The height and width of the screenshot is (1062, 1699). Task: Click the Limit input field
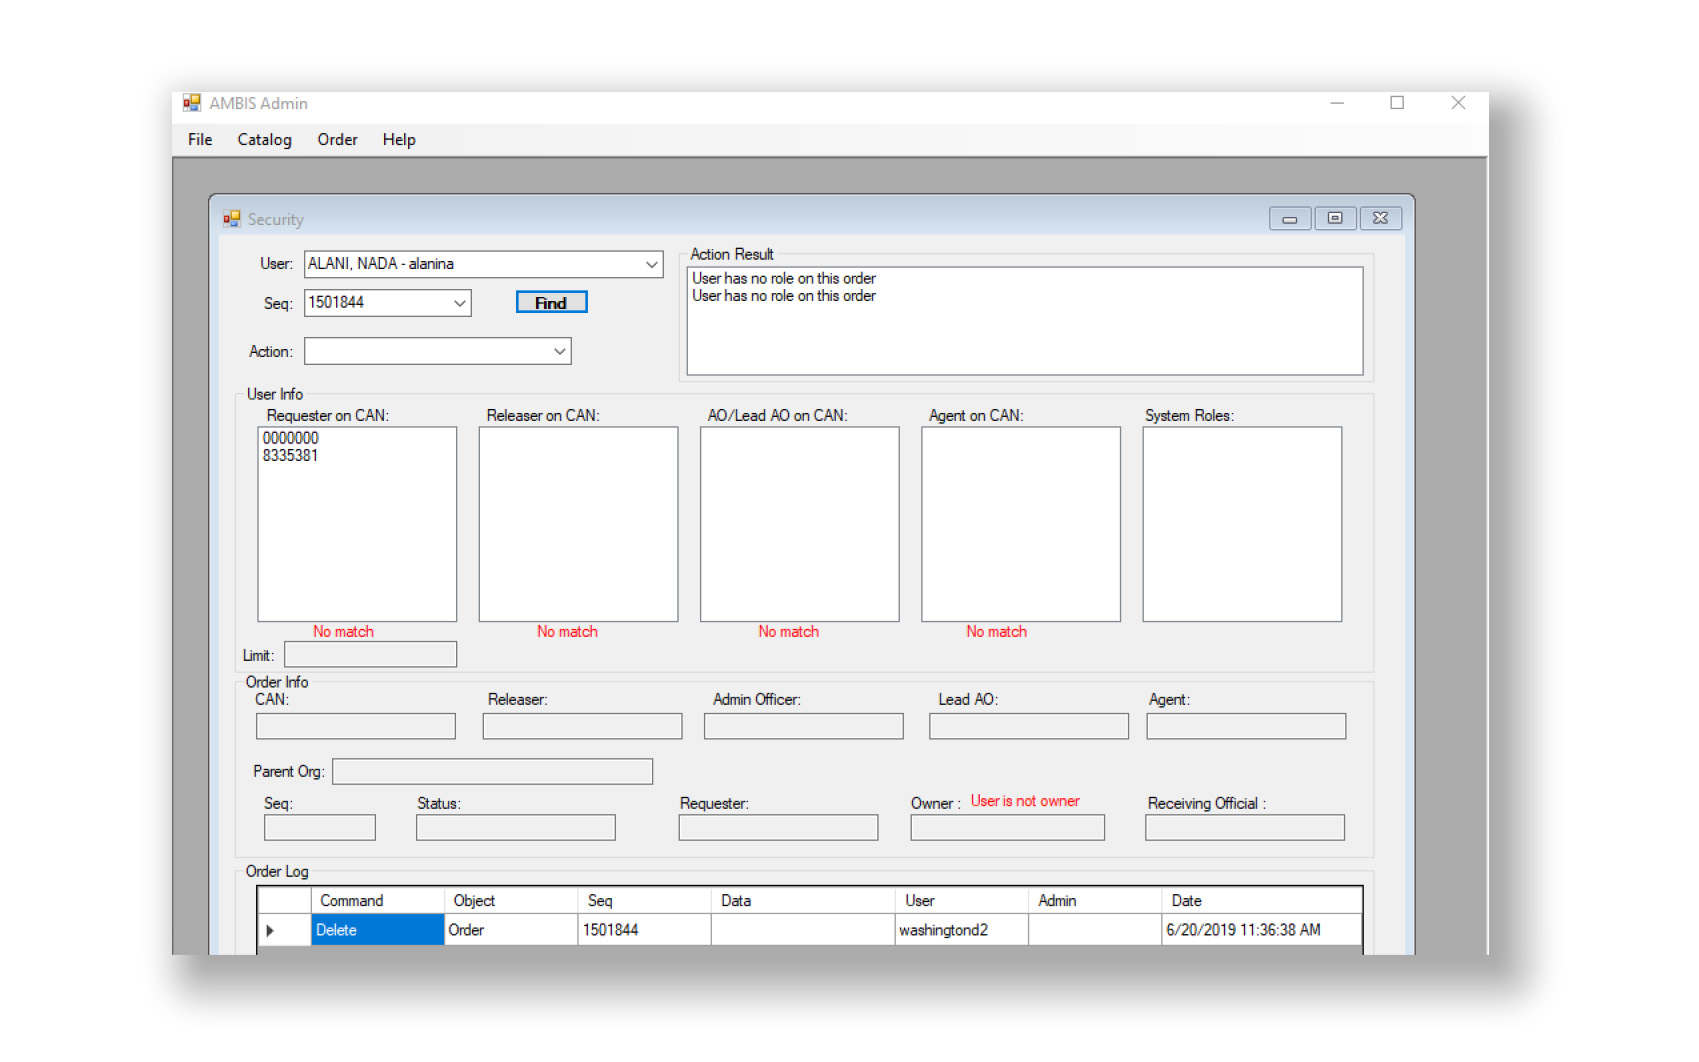tap(370, 655)
